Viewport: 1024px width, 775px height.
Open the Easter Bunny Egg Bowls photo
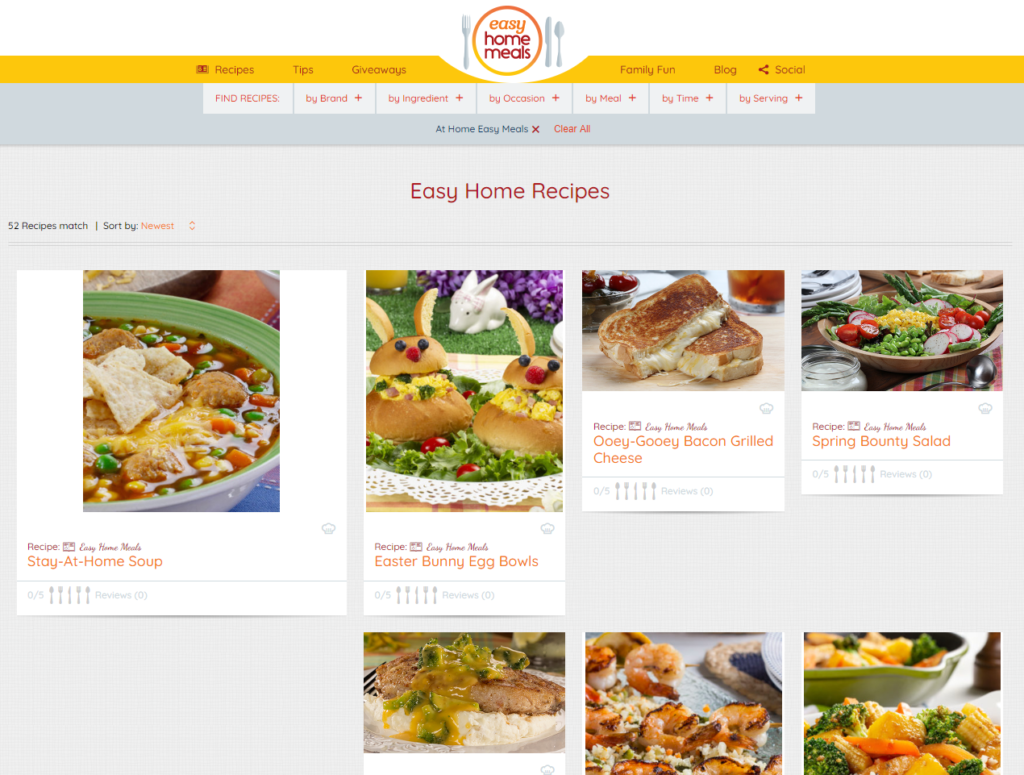tap(464, 390)
